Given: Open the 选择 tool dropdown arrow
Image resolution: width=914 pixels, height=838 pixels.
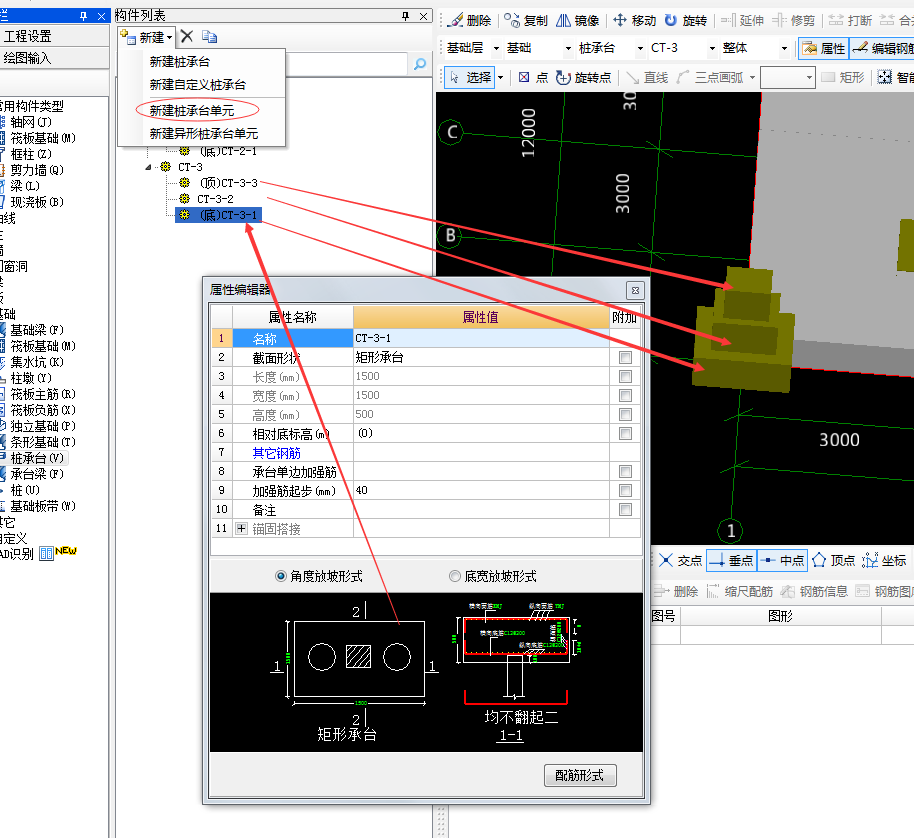Looking at the screenshot, I should (500, 77).
